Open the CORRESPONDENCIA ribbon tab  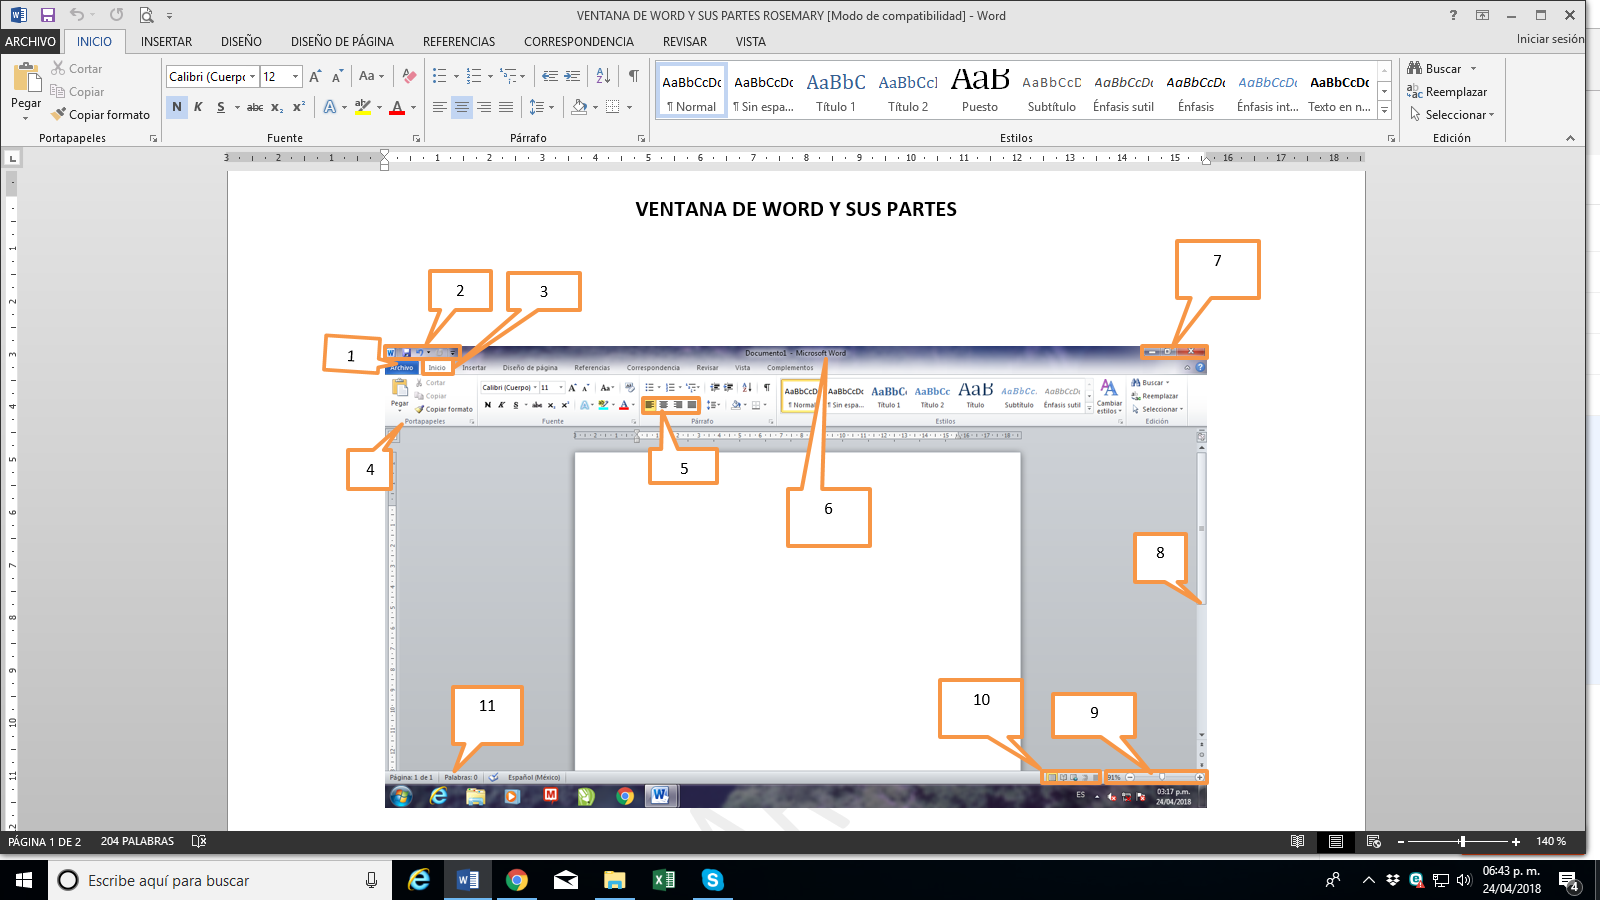(579, 42)
